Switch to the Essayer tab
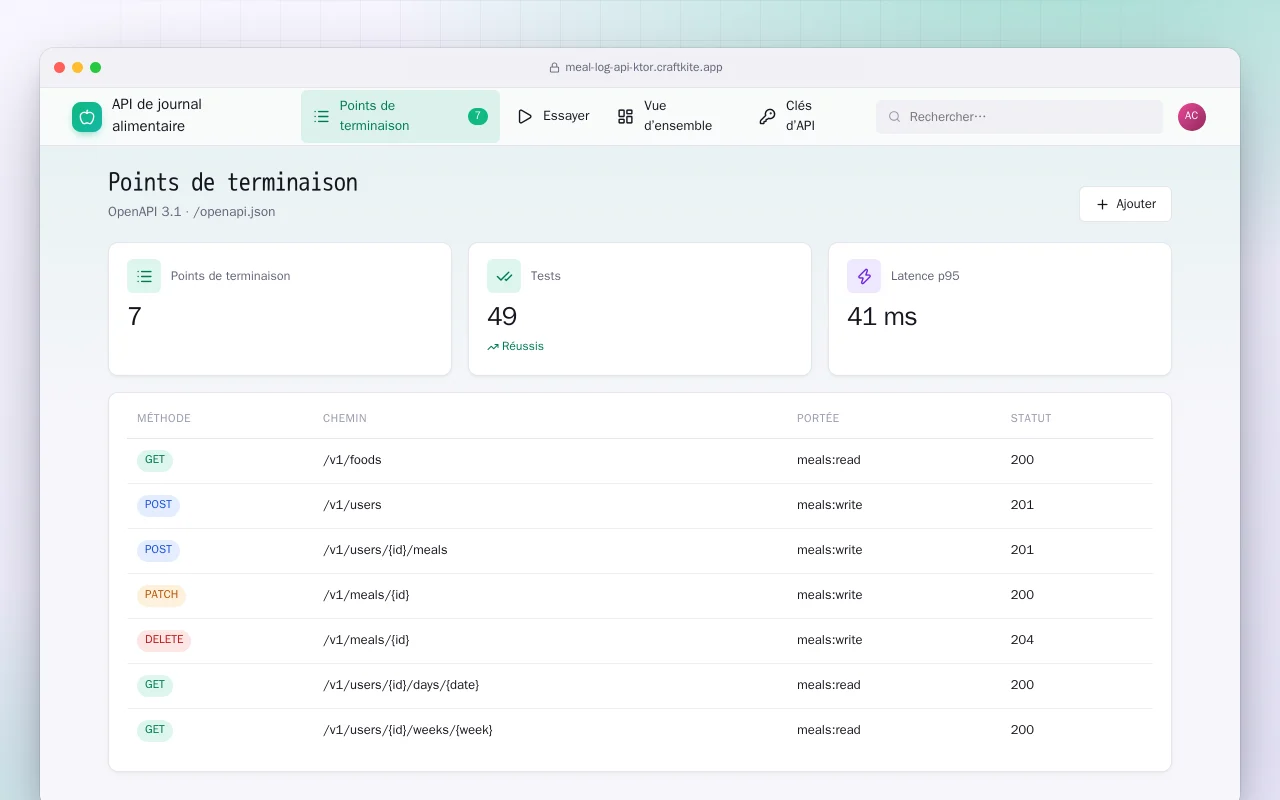Image resolution: width=1280 pixels, height=800 pixels. coord(553,116)
